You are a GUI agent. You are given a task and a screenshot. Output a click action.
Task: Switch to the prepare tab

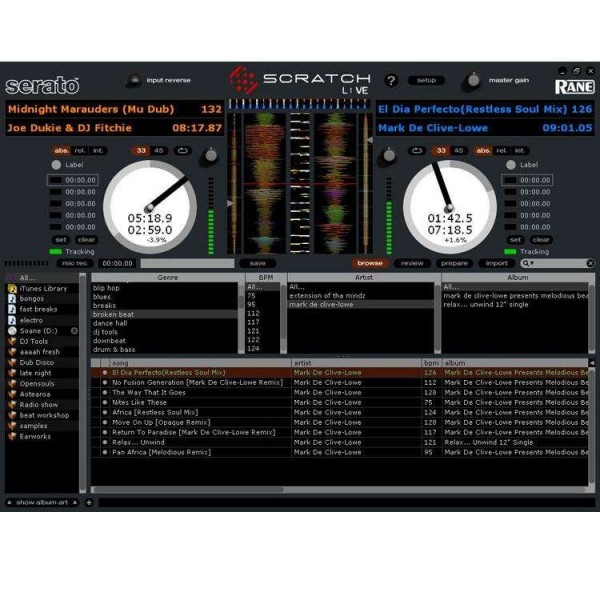pyautogui.click(x=454, y=263)
